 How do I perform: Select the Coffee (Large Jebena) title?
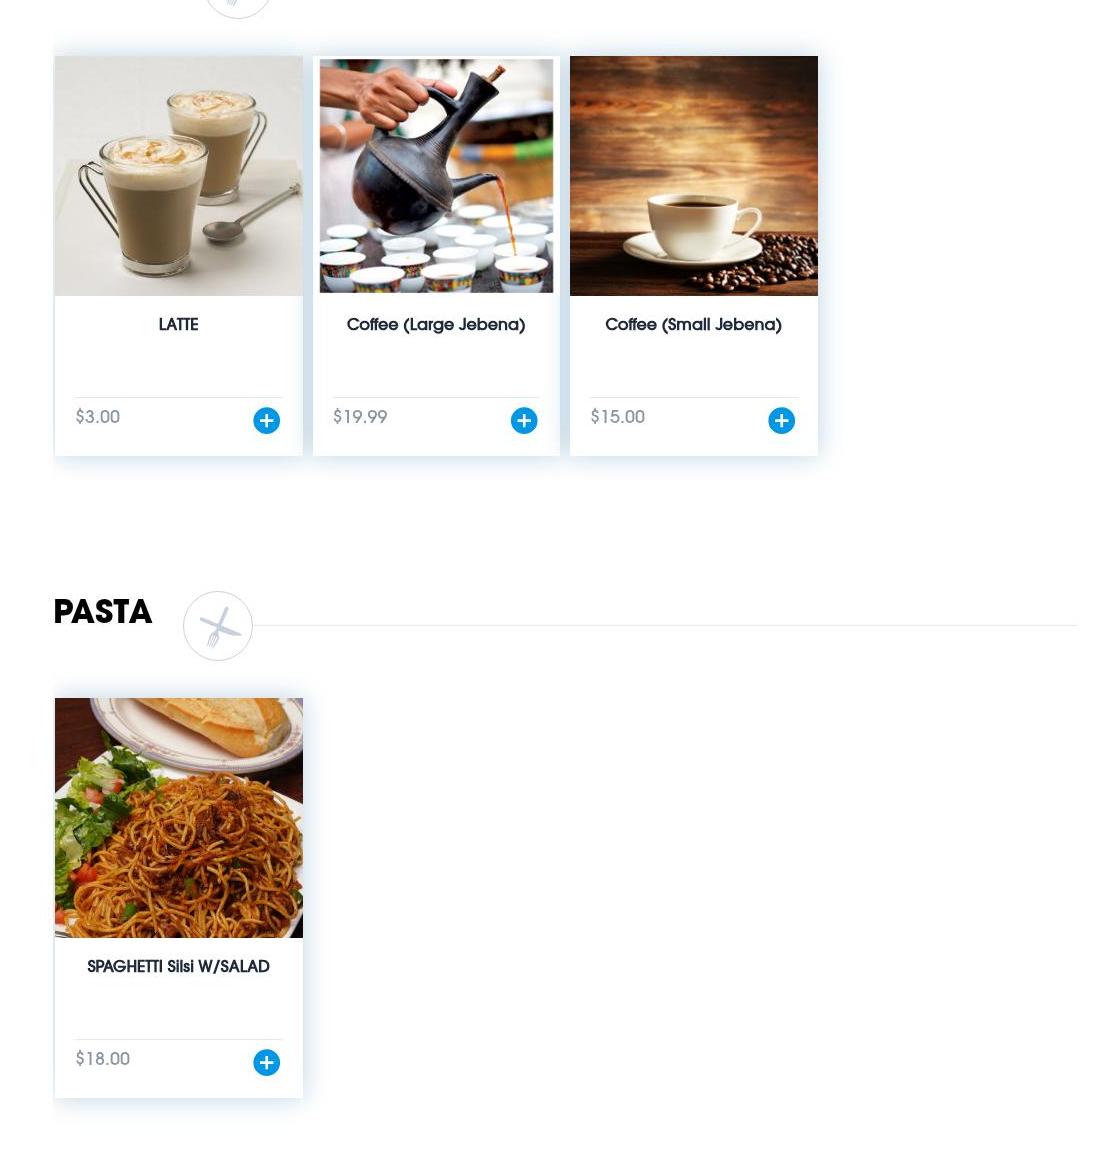click(x=436, y=325)
